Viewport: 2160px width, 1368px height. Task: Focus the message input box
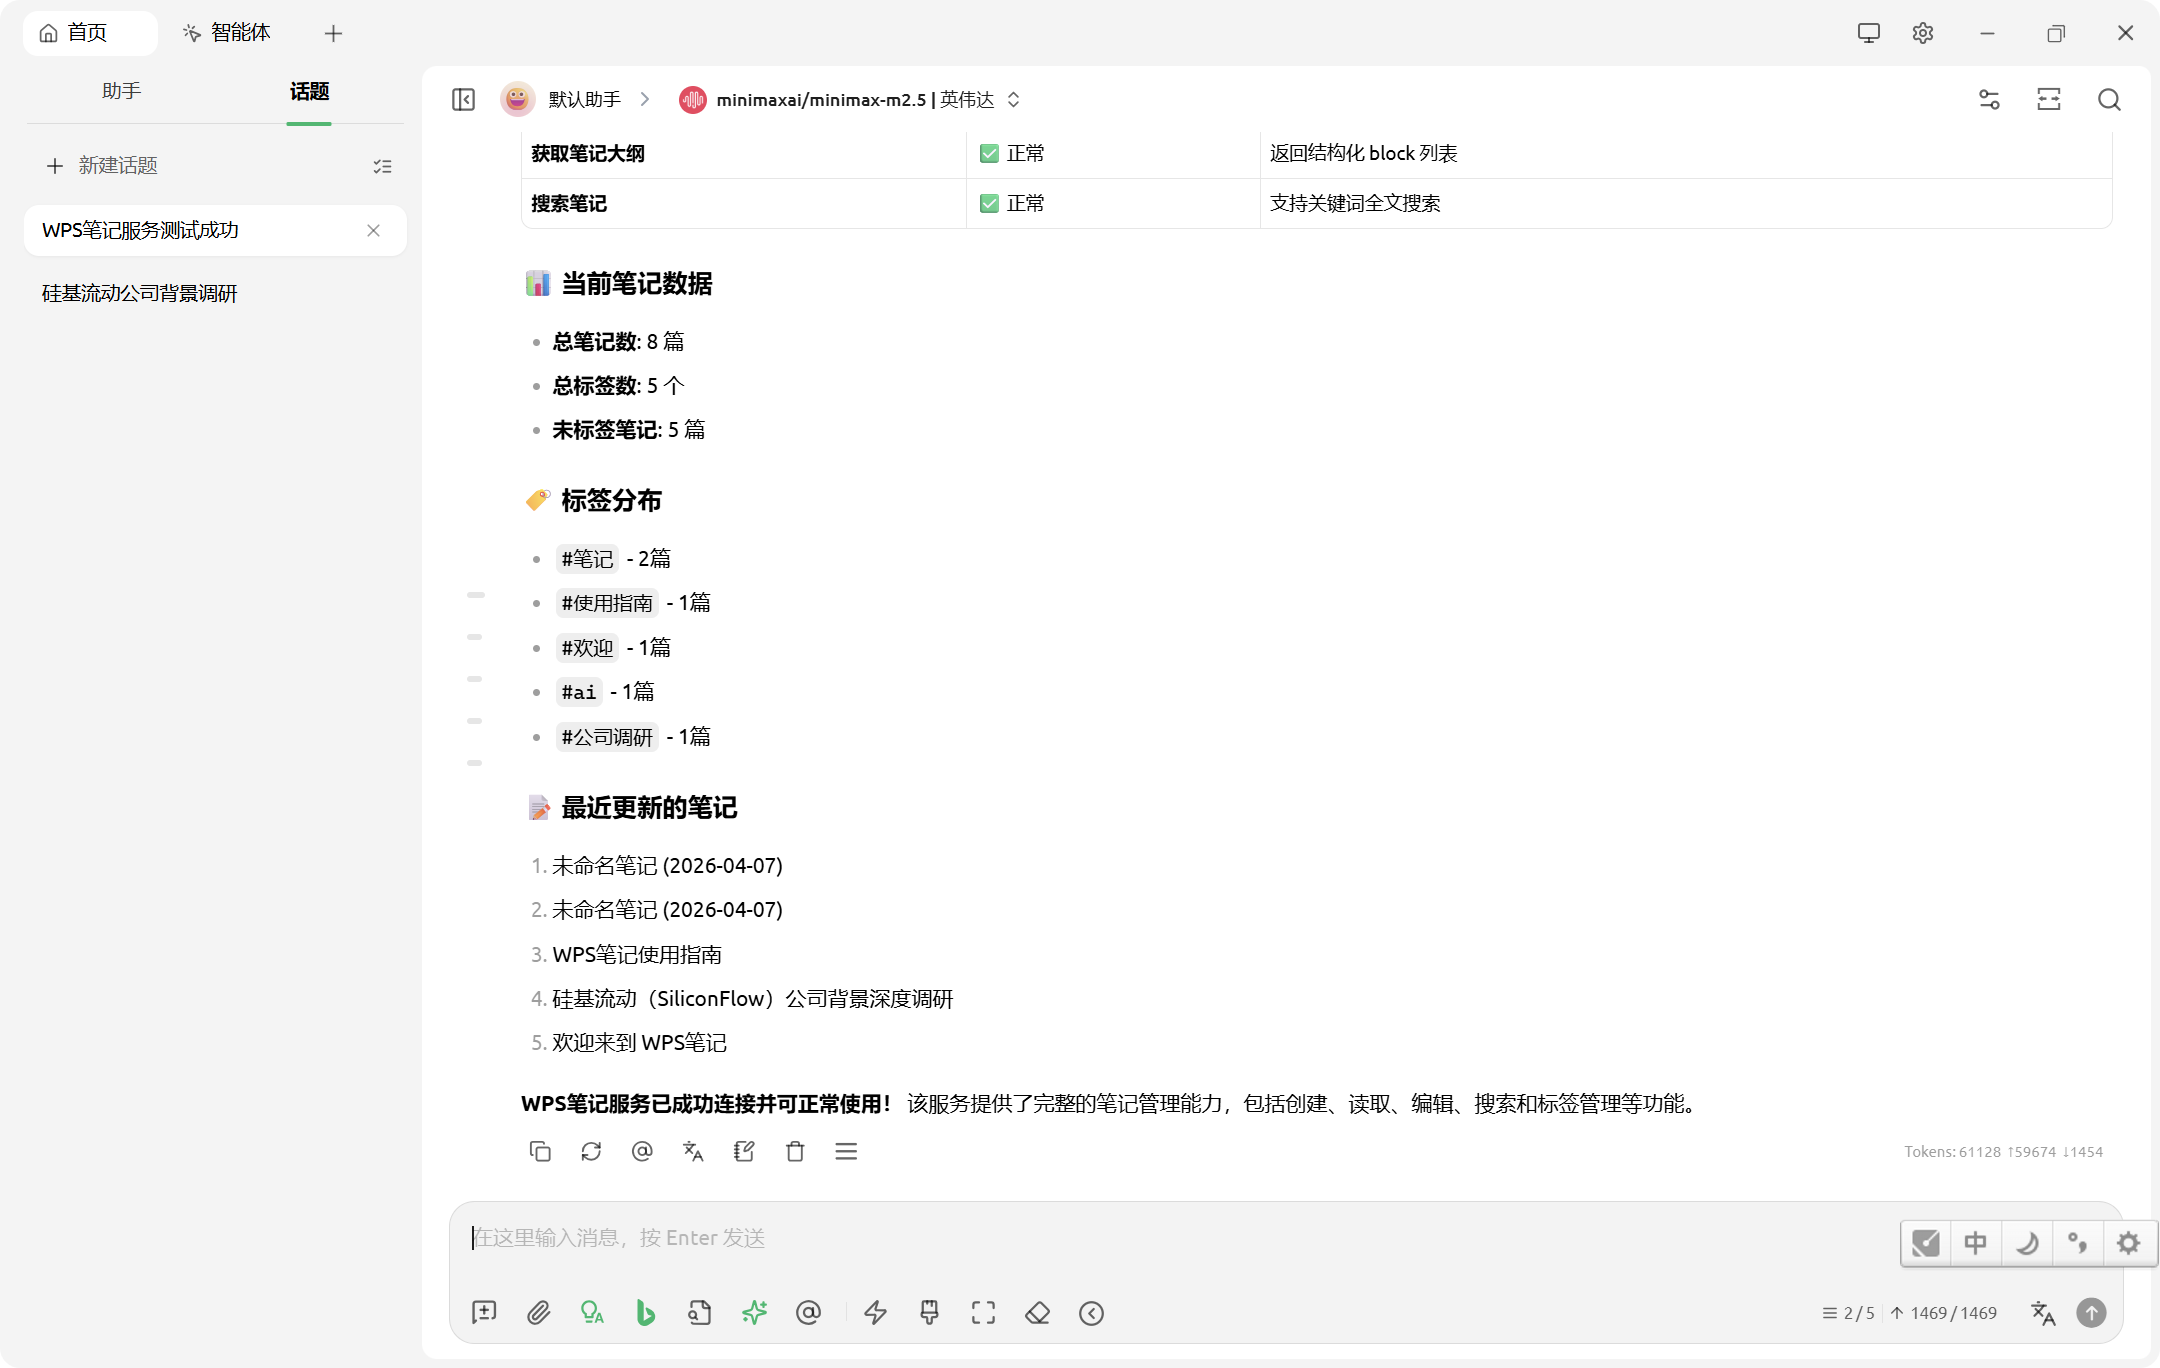1180,1238
